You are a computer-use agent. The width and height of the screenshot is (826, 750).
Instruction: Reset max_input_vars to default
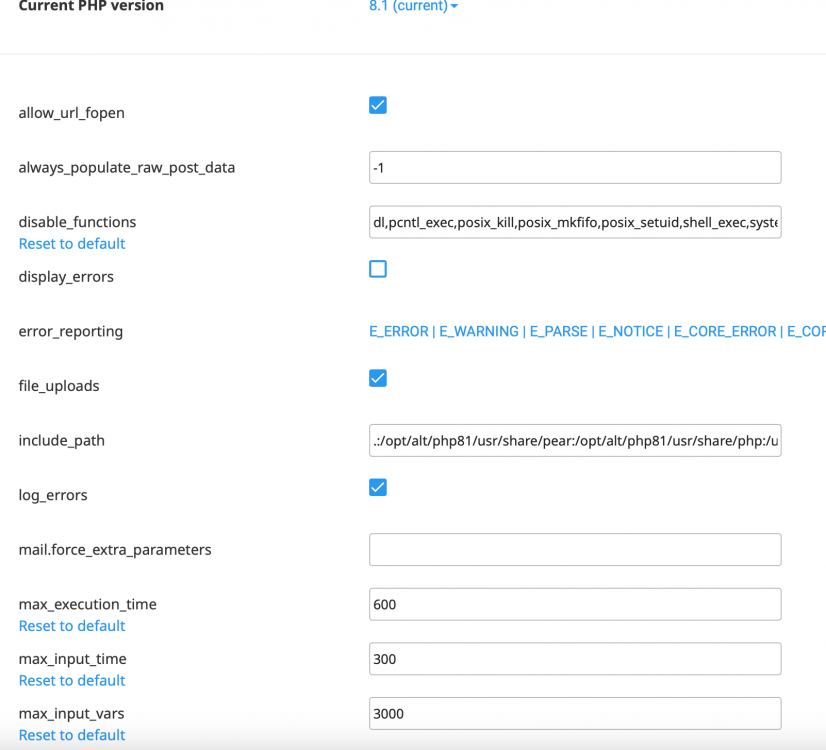click(x=71, y=734)
